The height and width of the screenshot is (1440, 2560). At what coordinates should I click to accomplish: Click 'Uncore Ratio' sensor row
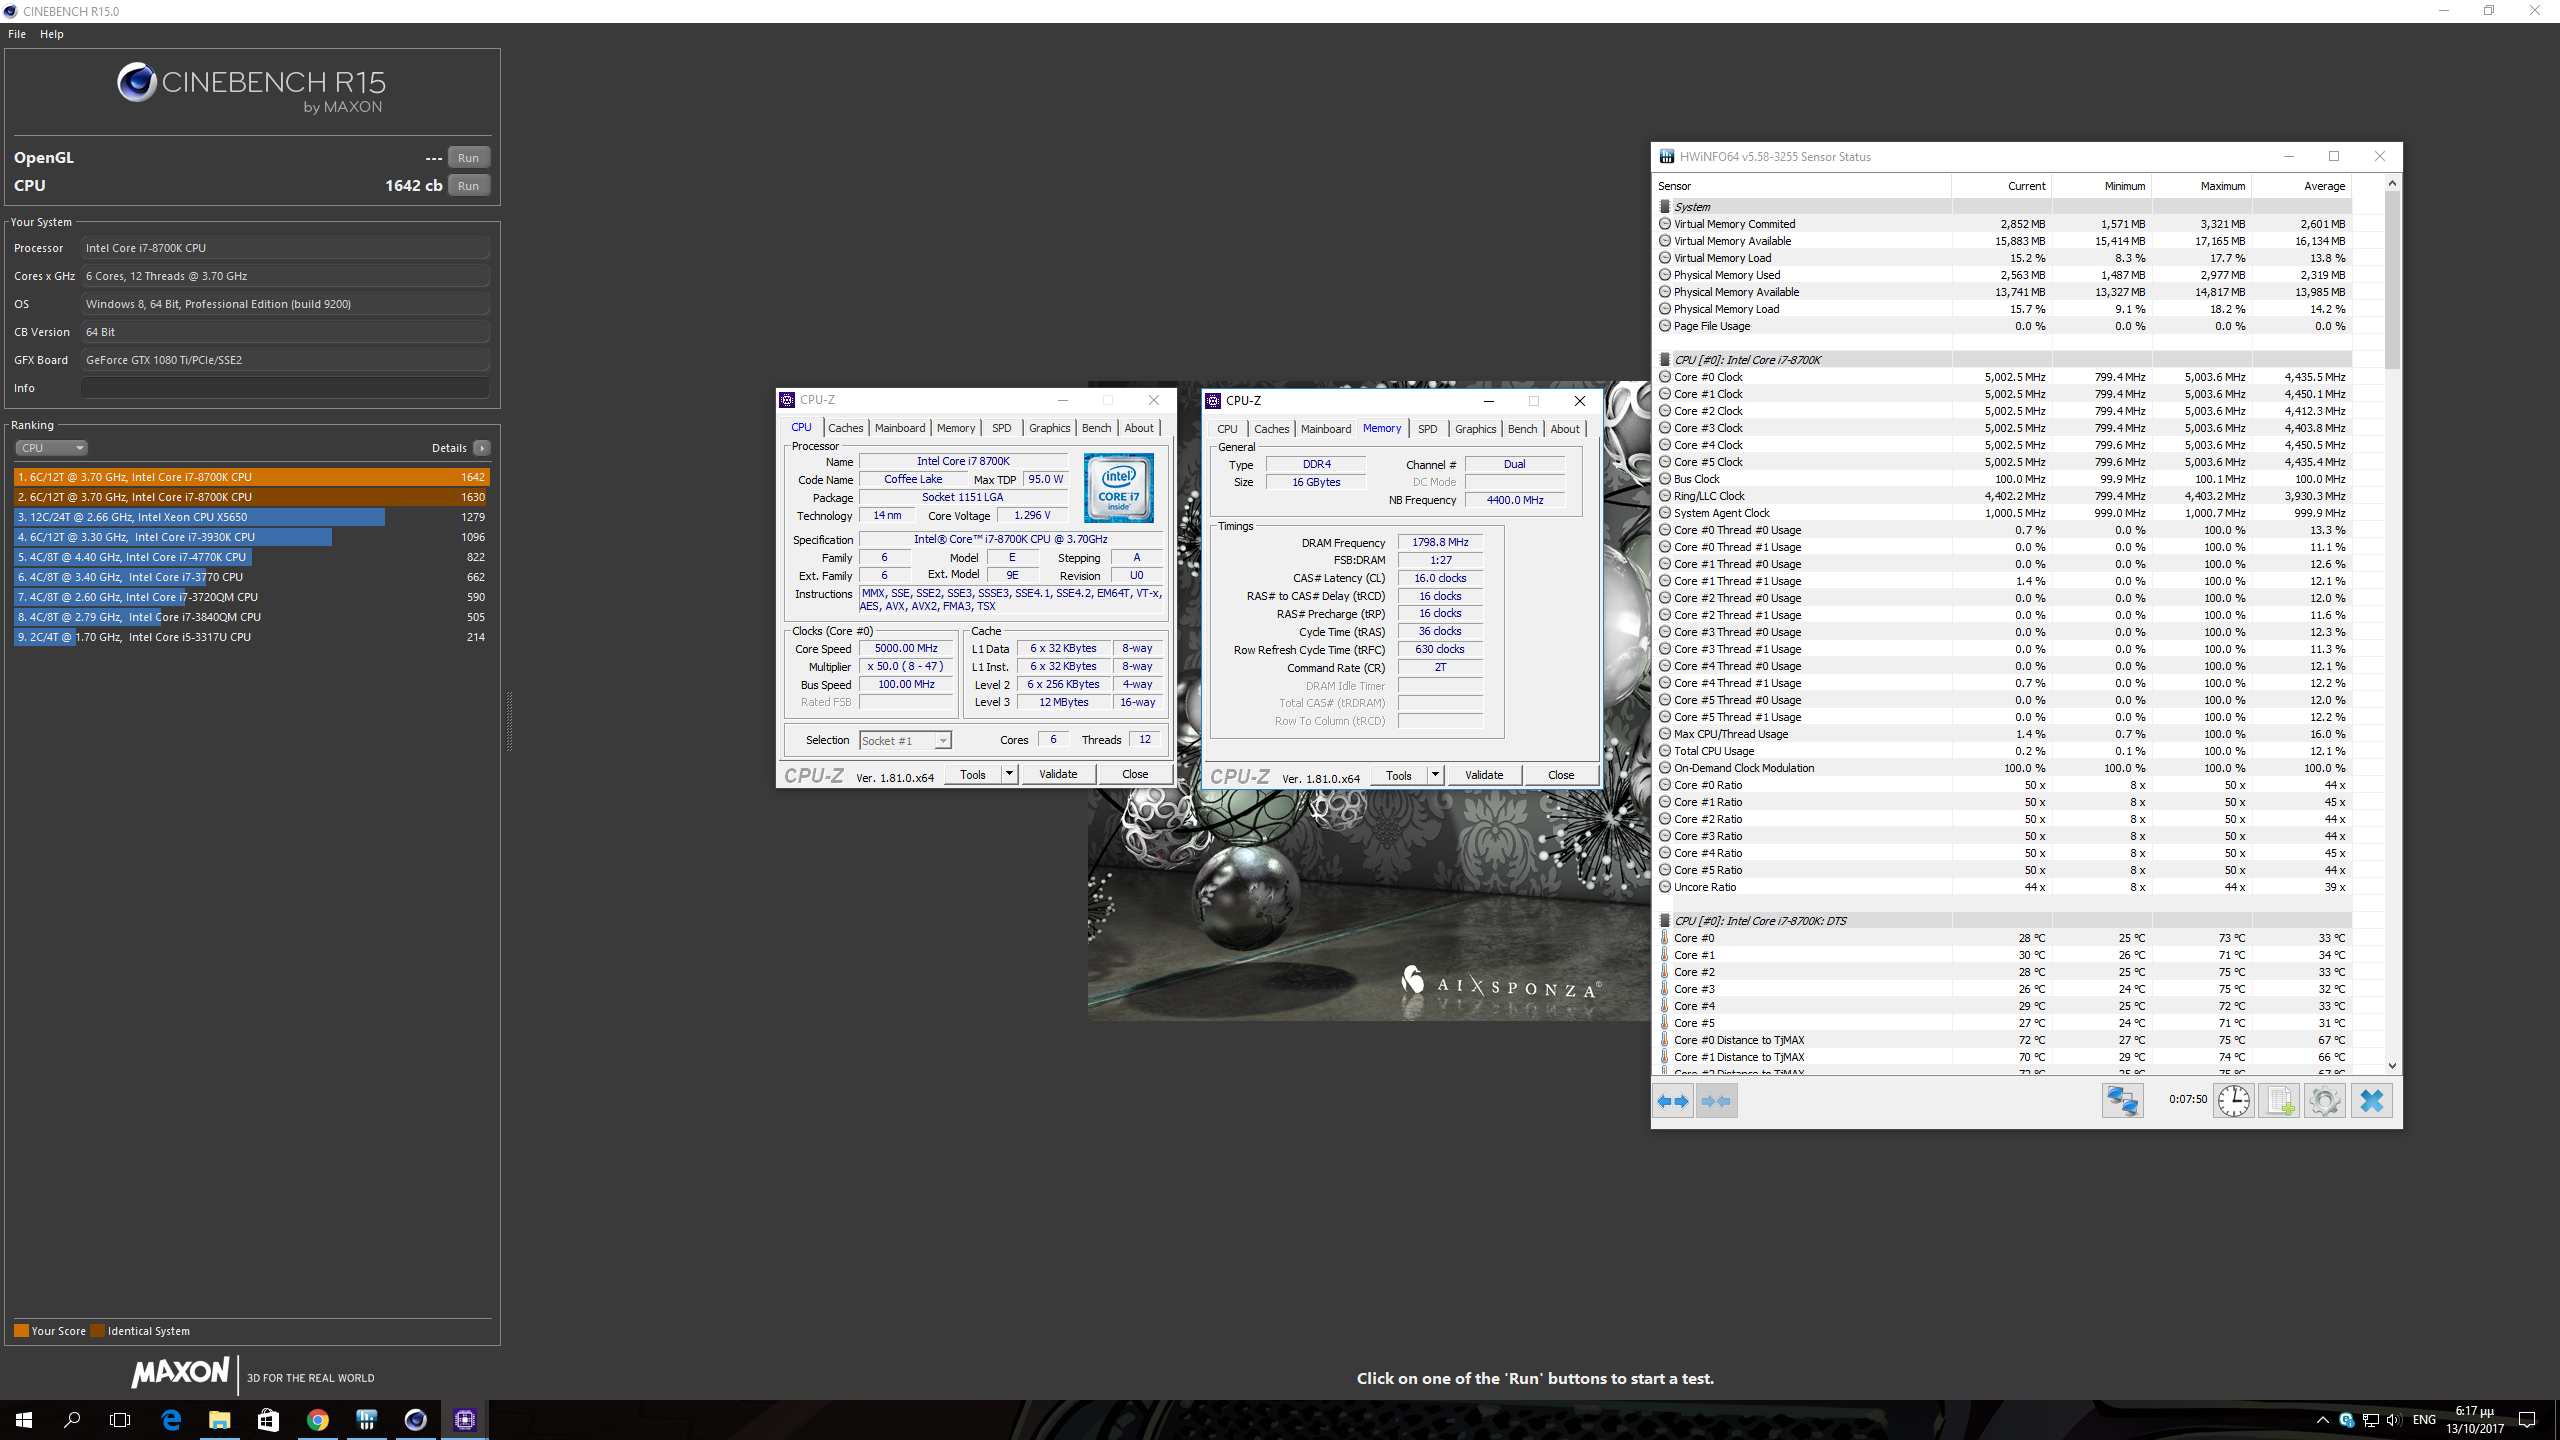(x=2003, y=887)
